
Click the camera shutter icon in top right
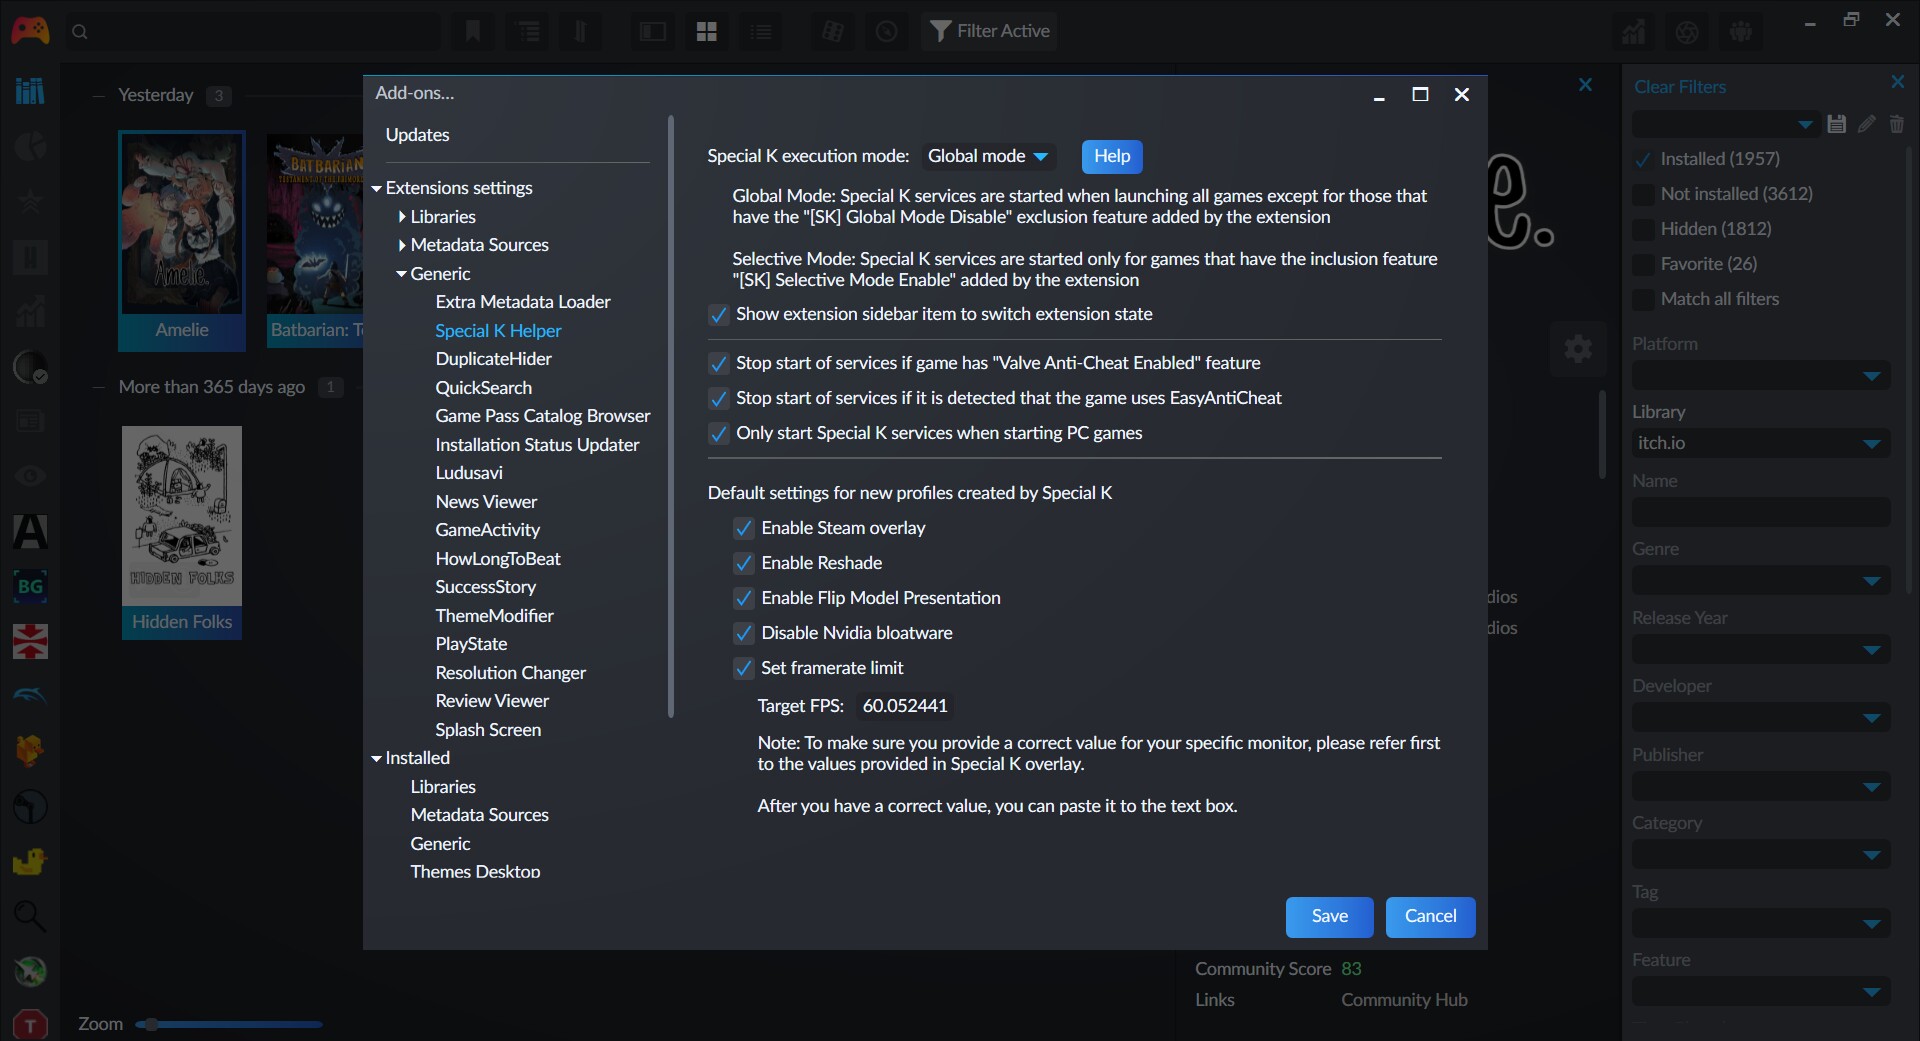pyautogui.click(x=1687, y=31)
